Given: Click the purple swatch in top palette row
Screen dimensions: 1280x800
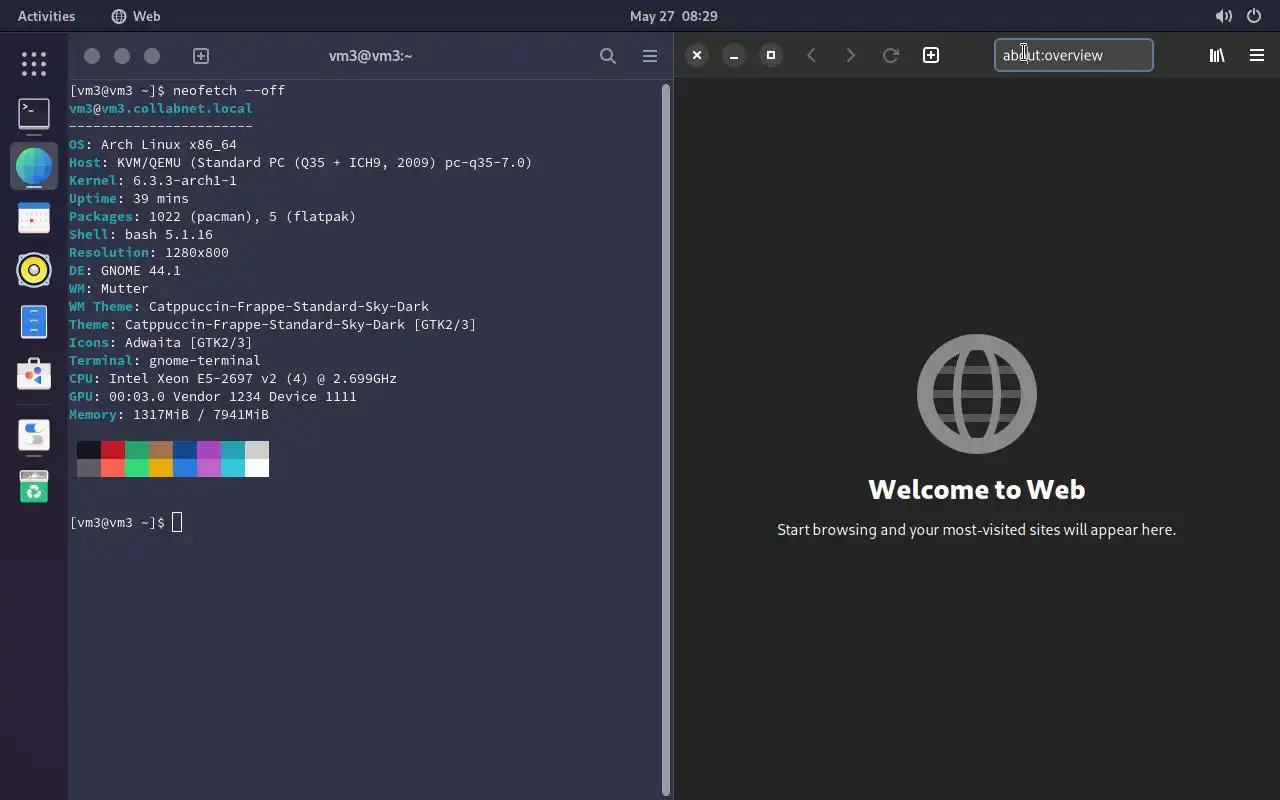Looking at the screenshot, I should pyautogui.click(x=209, y=450).
